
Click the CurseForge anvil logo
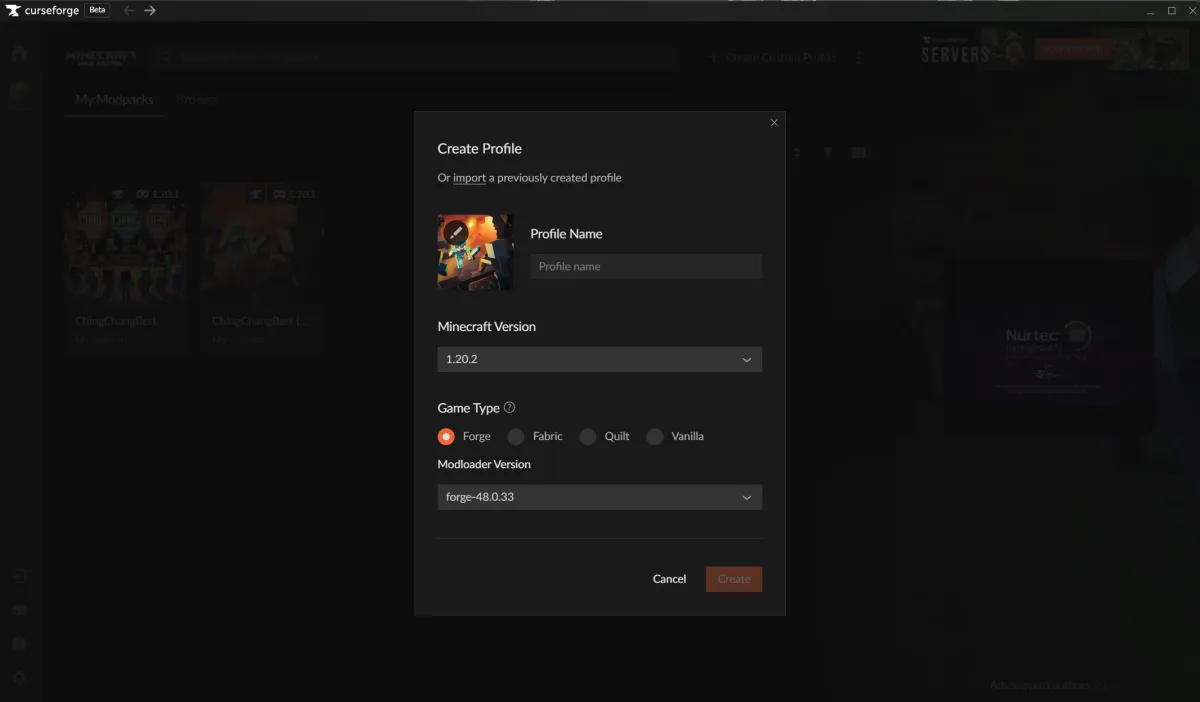click(13, 10)
